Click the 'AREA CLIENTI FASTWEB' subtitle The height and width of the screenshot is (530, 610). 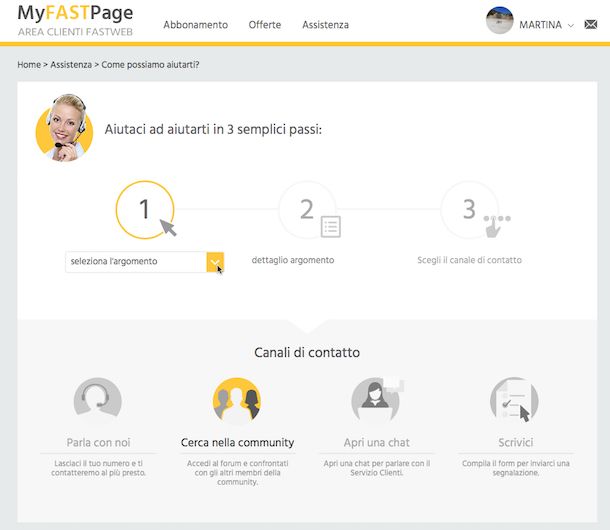point(75,32)
